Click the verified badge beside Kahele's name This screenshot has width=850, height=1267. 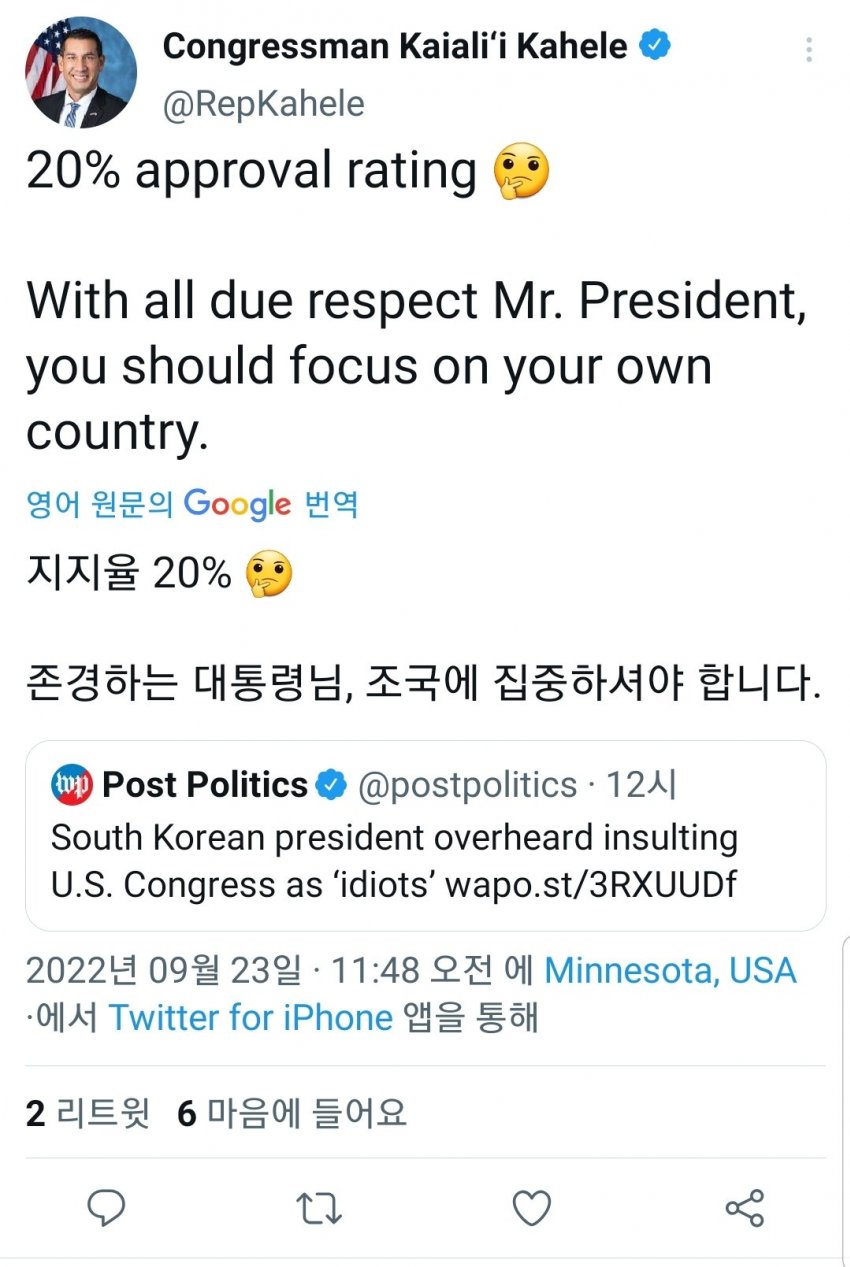655,46
